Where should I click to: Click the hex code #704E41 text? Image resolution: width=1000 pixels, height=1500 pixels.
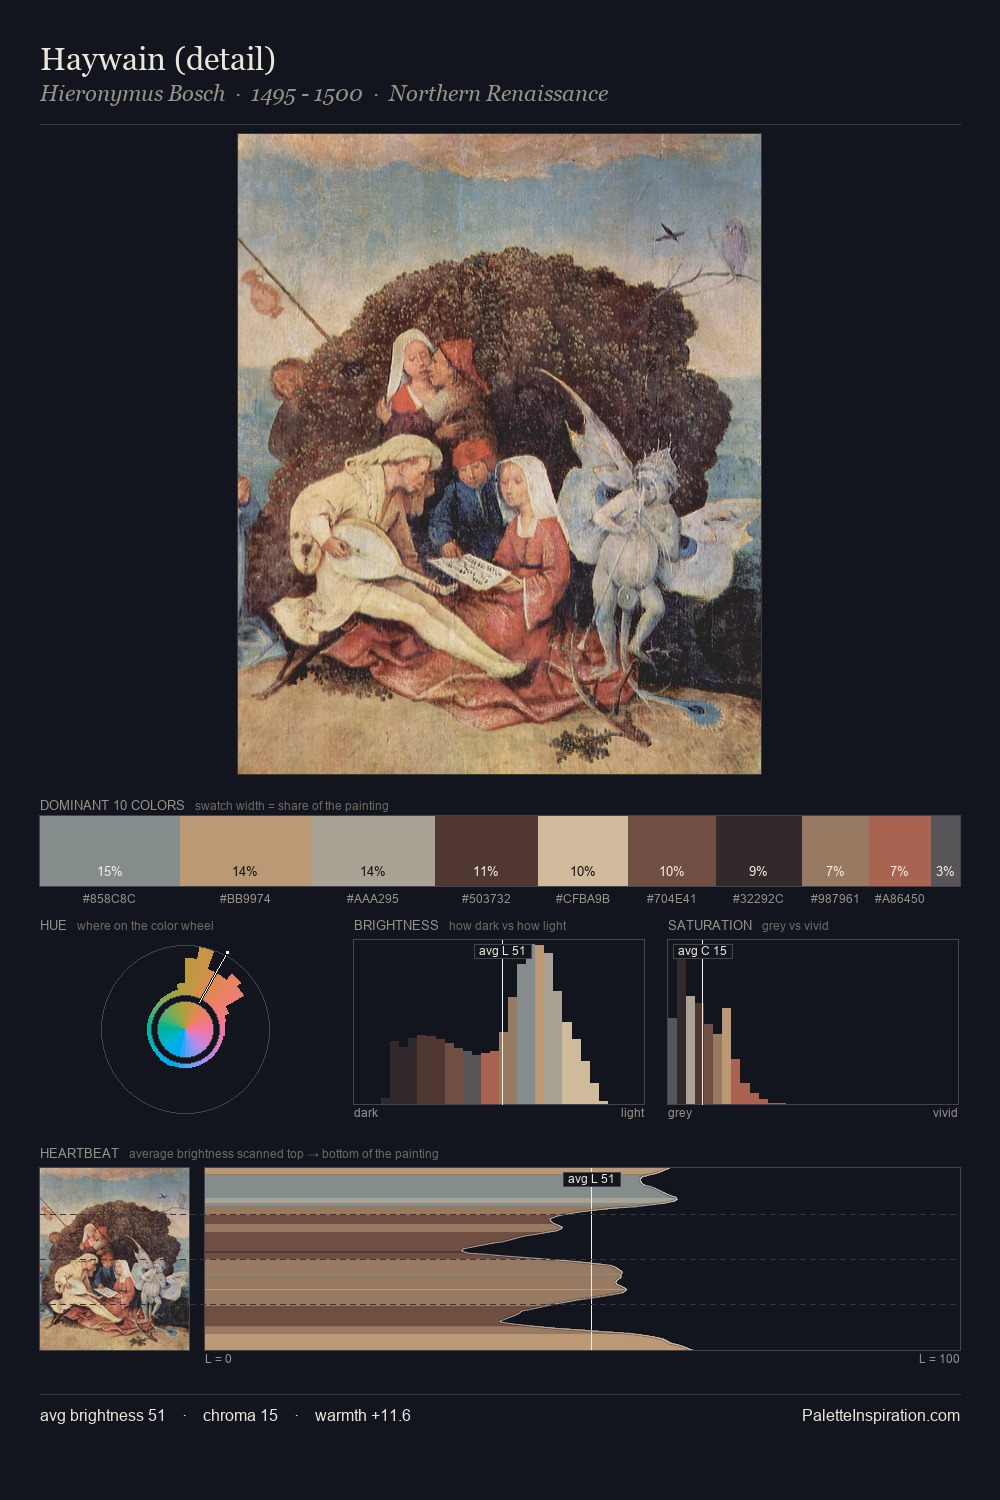[672, 899]
